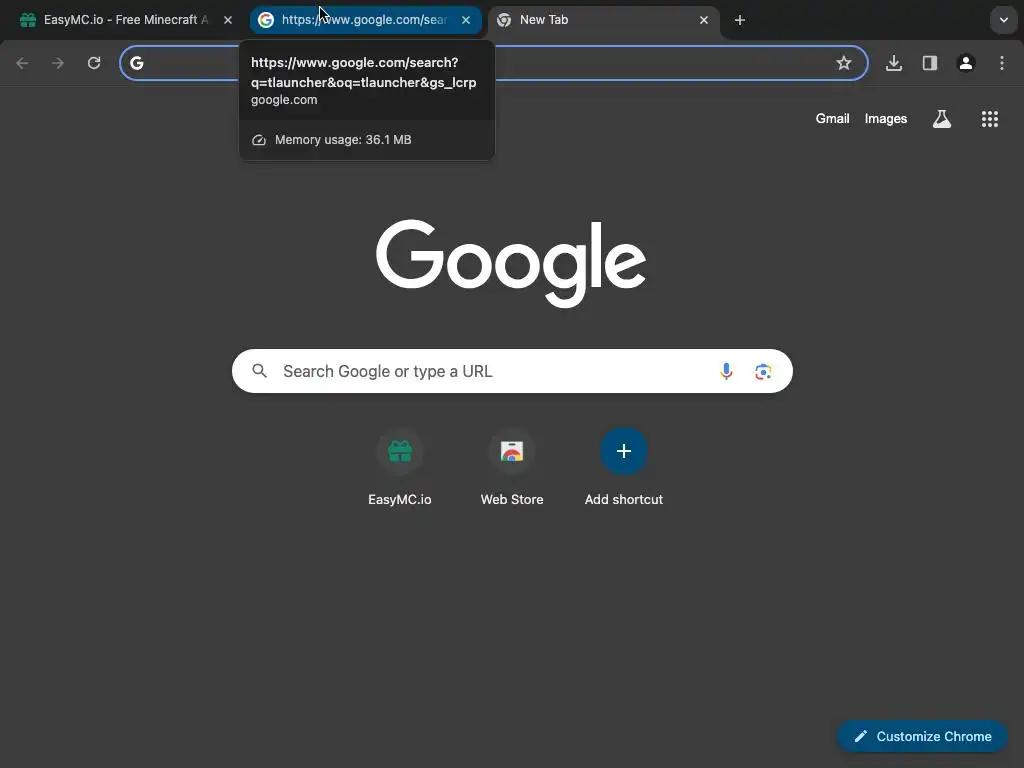Expand the tab search dropdown arrow
Image resolution: width=1024 pixels, height=768 pixels.
pyautogui.click(x=1004, y=20)
